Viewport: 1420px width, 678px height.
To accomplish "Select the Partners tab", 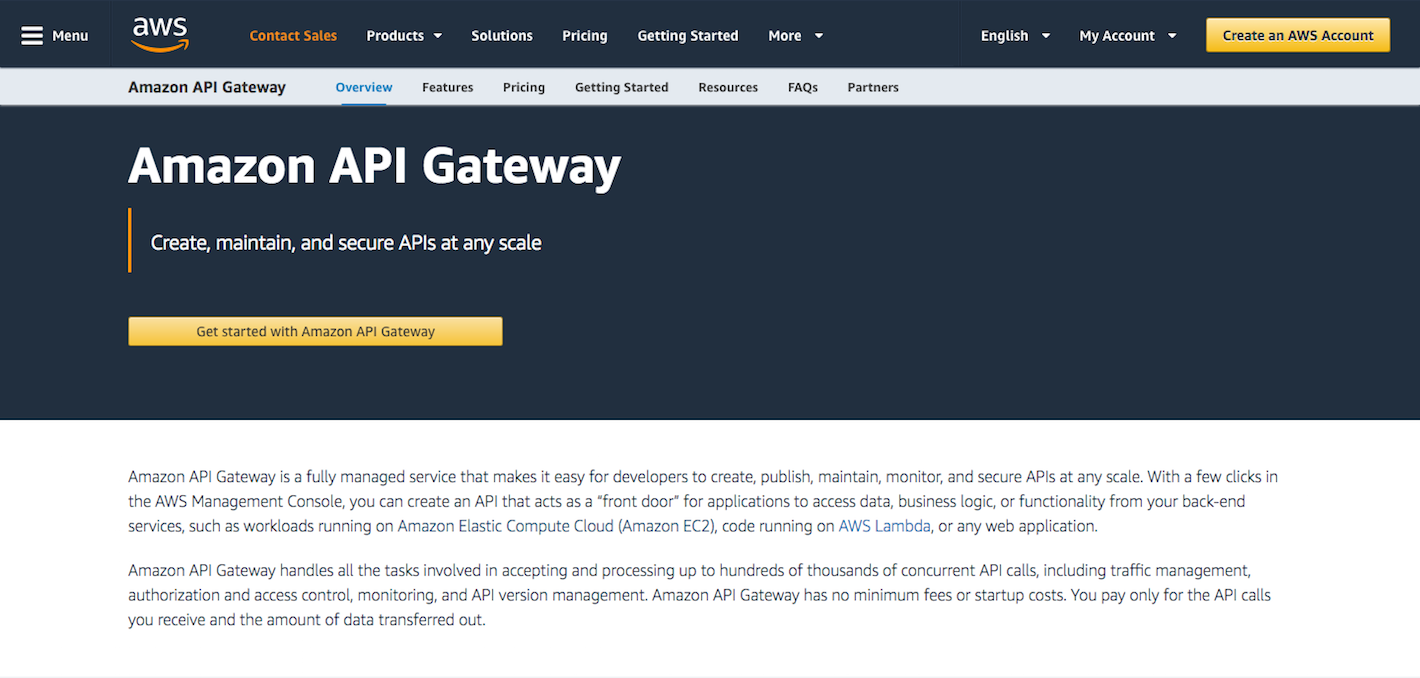I will (873, 87).
